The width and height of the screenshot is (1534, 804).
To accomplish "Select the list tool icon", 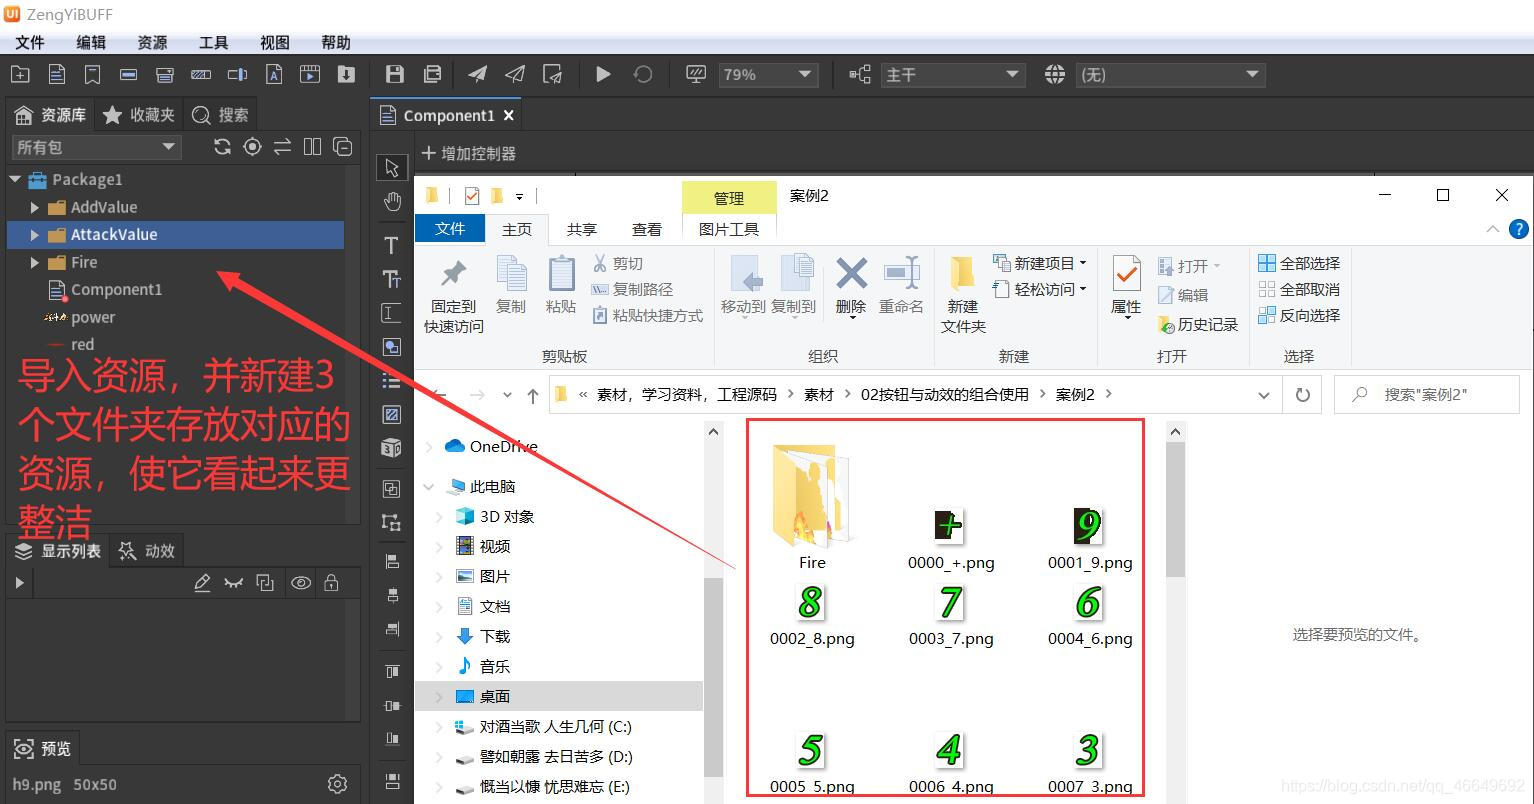I will click(x=392, y=381).
